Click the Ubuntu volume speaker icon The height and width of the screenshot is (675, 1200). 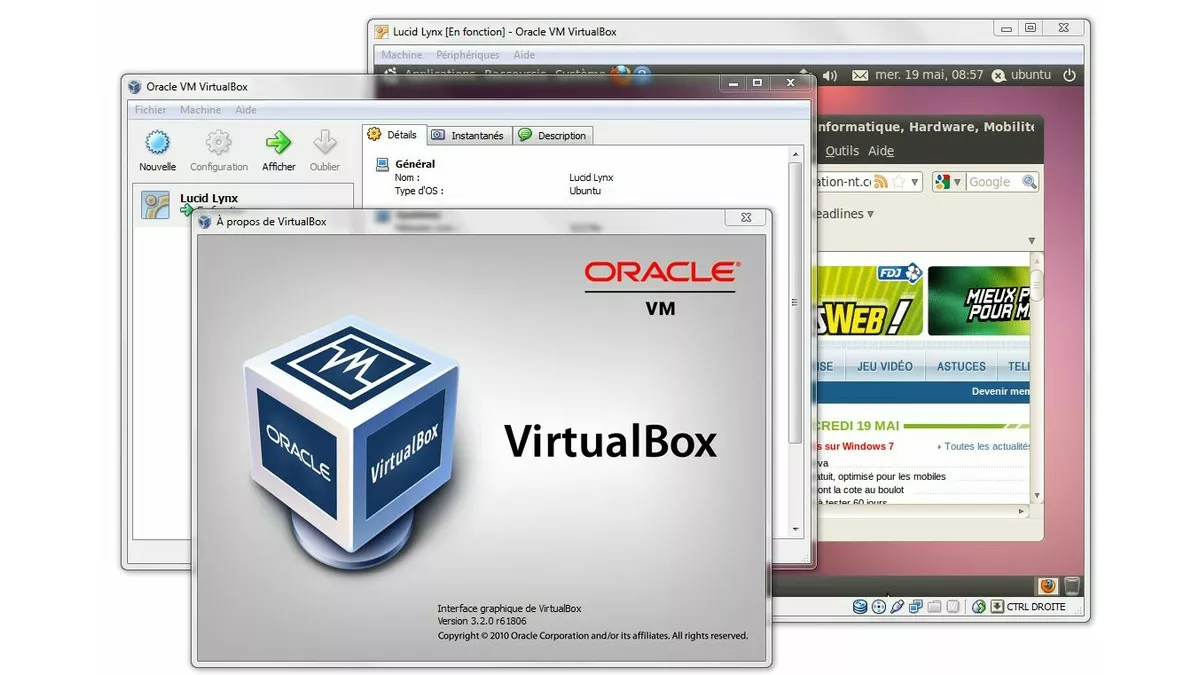tap(829, 75)
